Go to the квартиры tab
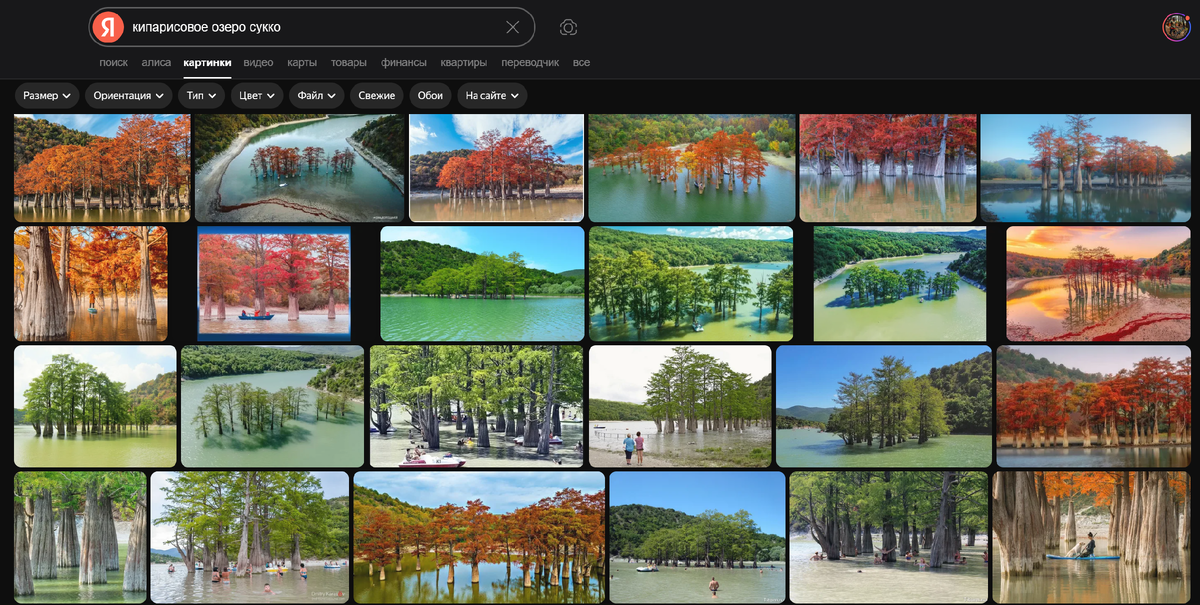 point(464,62)
